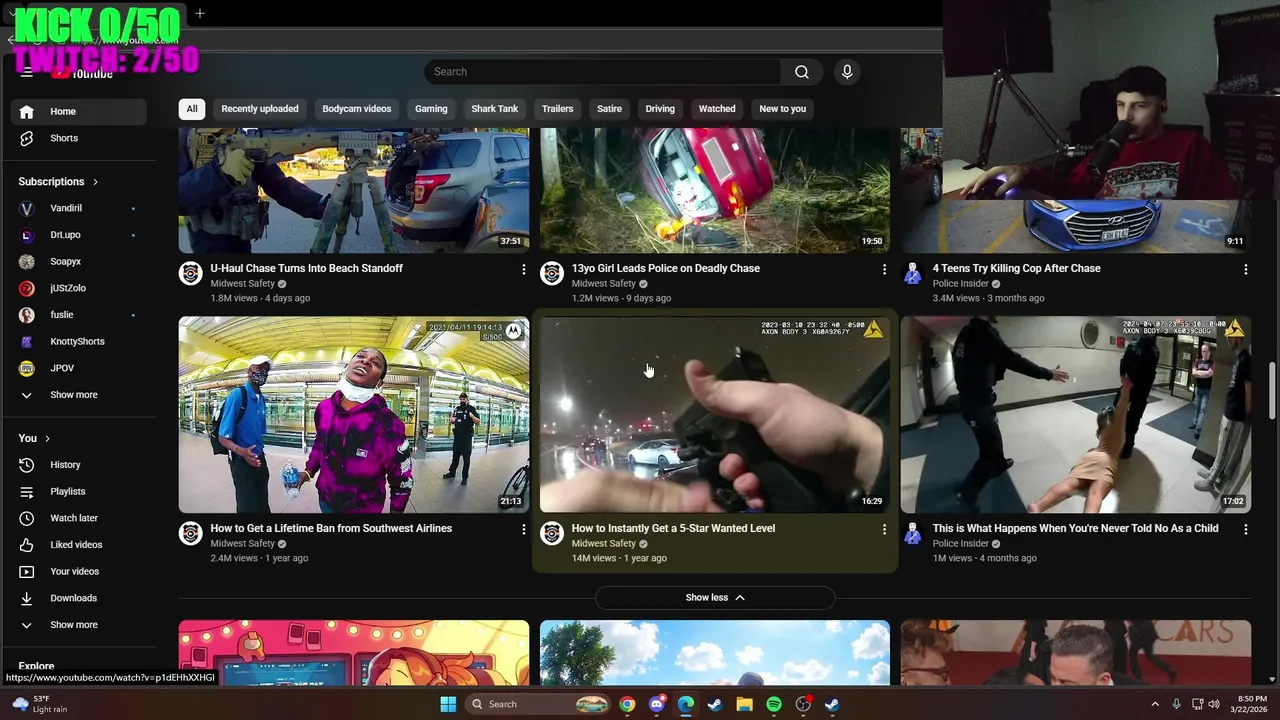This screenshot has width=1280, height=720.
Task: Select the Satire filter chip
Action: [x=609, y=109]
